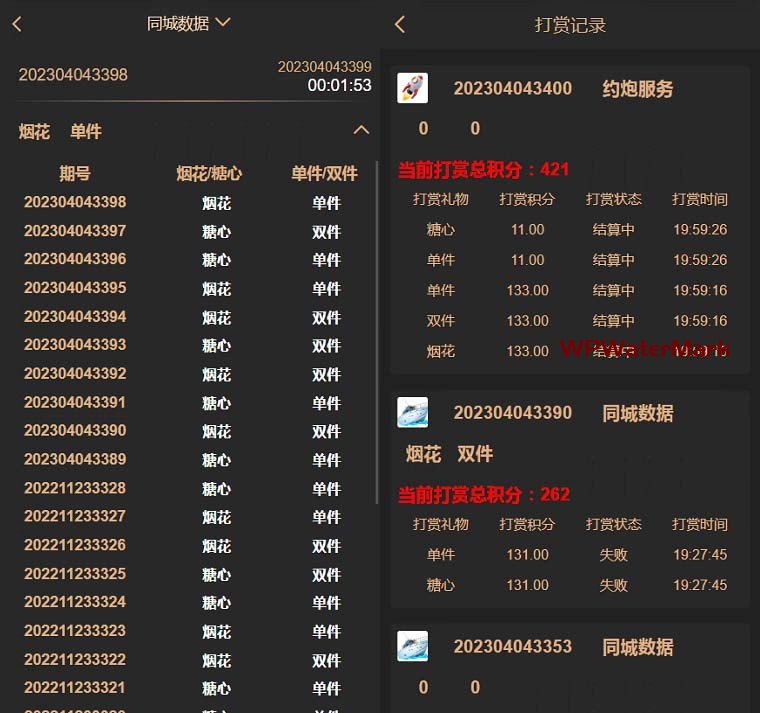Click the rocket icon for record 202304043400
The image size is (760, 713).
(413, 88)
